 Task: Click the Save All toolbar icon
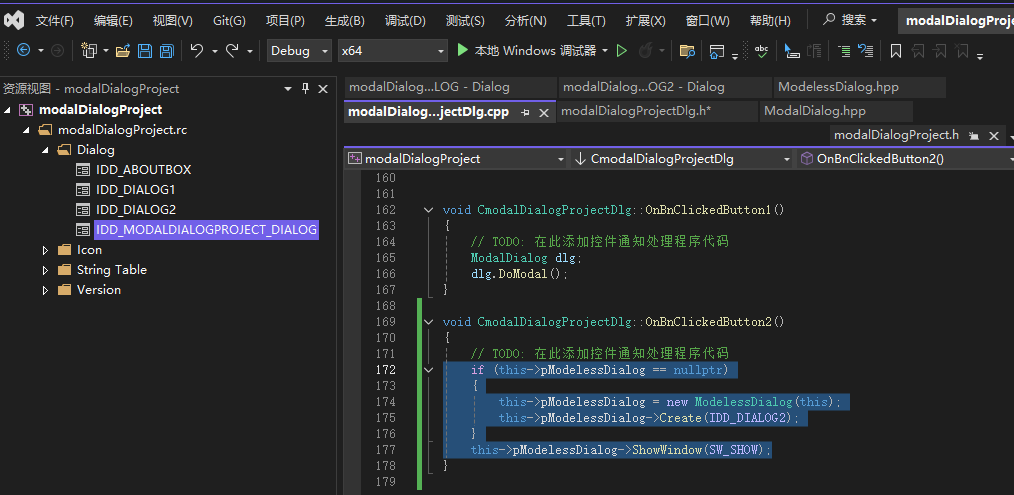[x=166, y=51]
